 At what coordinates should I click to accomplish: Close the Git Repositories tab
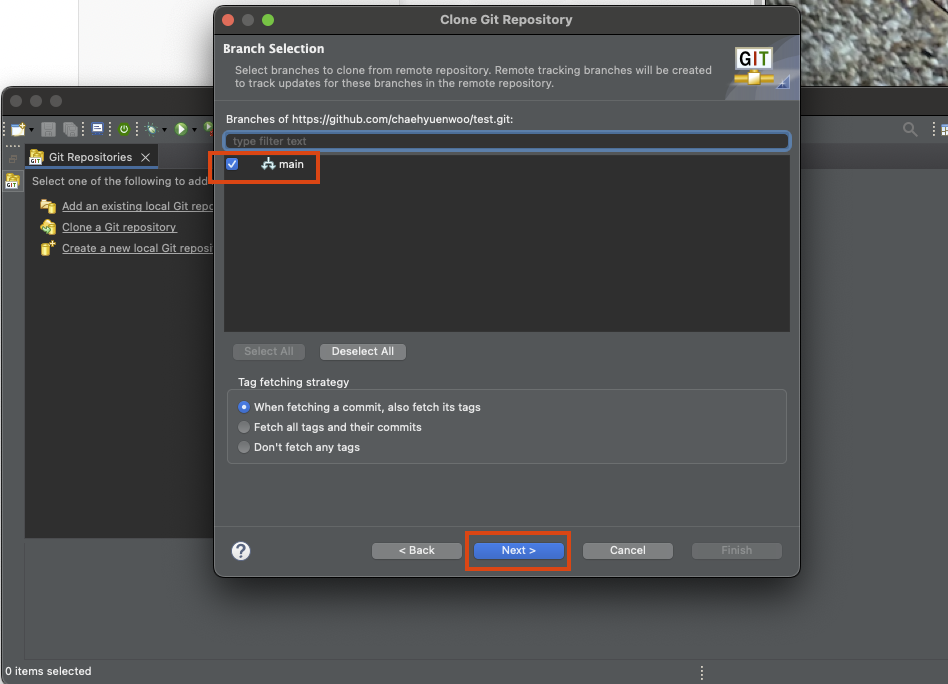click(146, 157)
